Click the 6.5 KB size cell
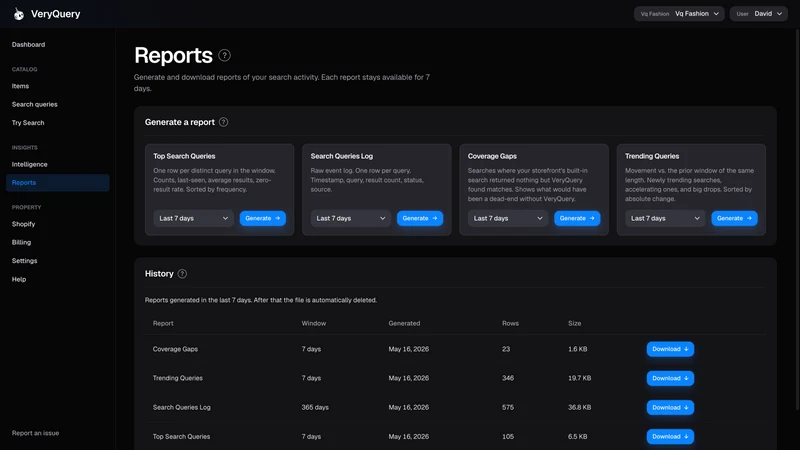This screenshot has width=800, height=450. [x=578, y=436]
